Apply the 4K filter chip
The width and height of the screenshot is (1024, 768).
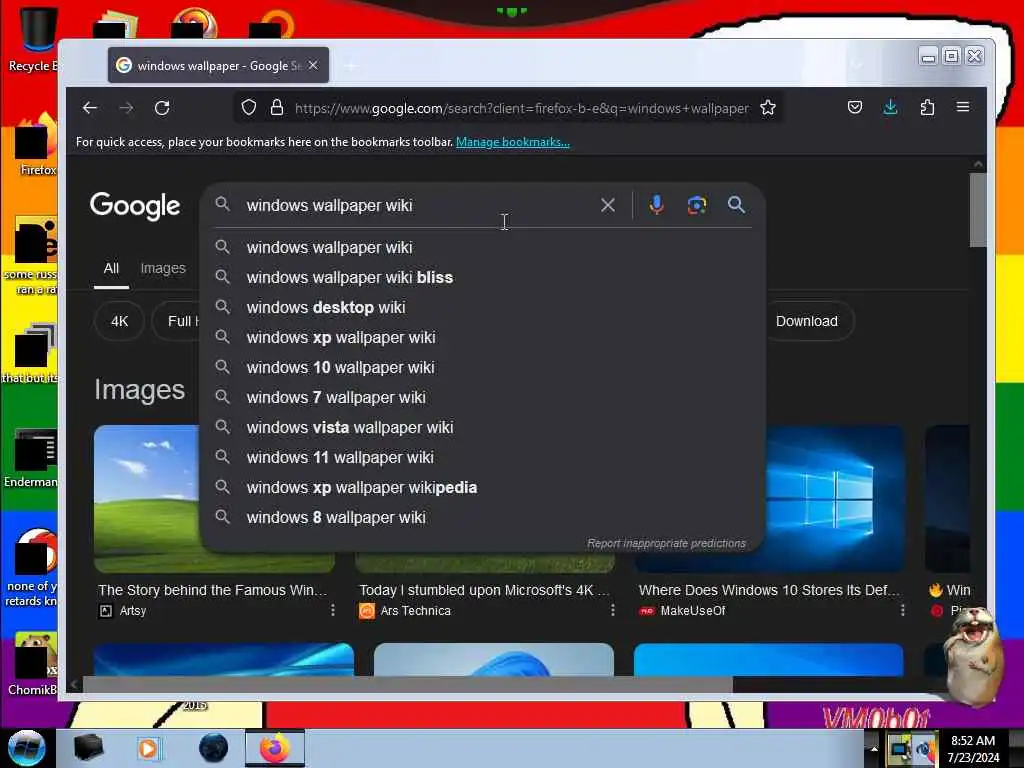tap(120, 321)
